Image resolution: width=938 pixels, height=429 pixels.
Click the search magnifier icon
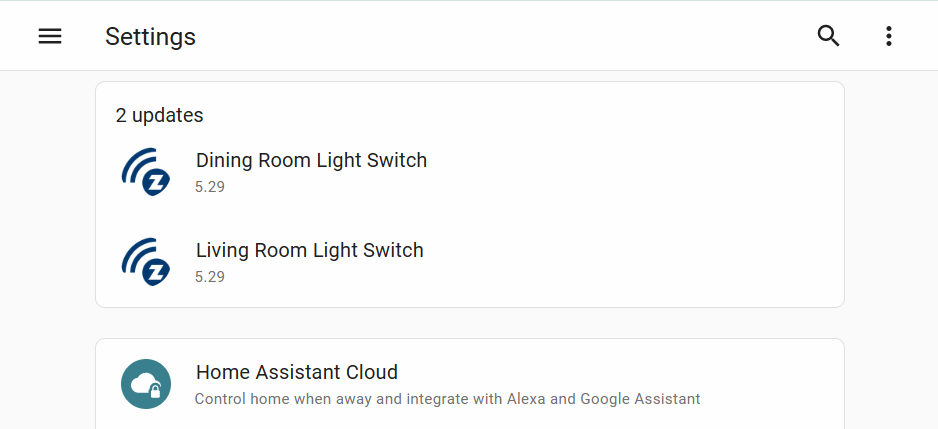828,37
